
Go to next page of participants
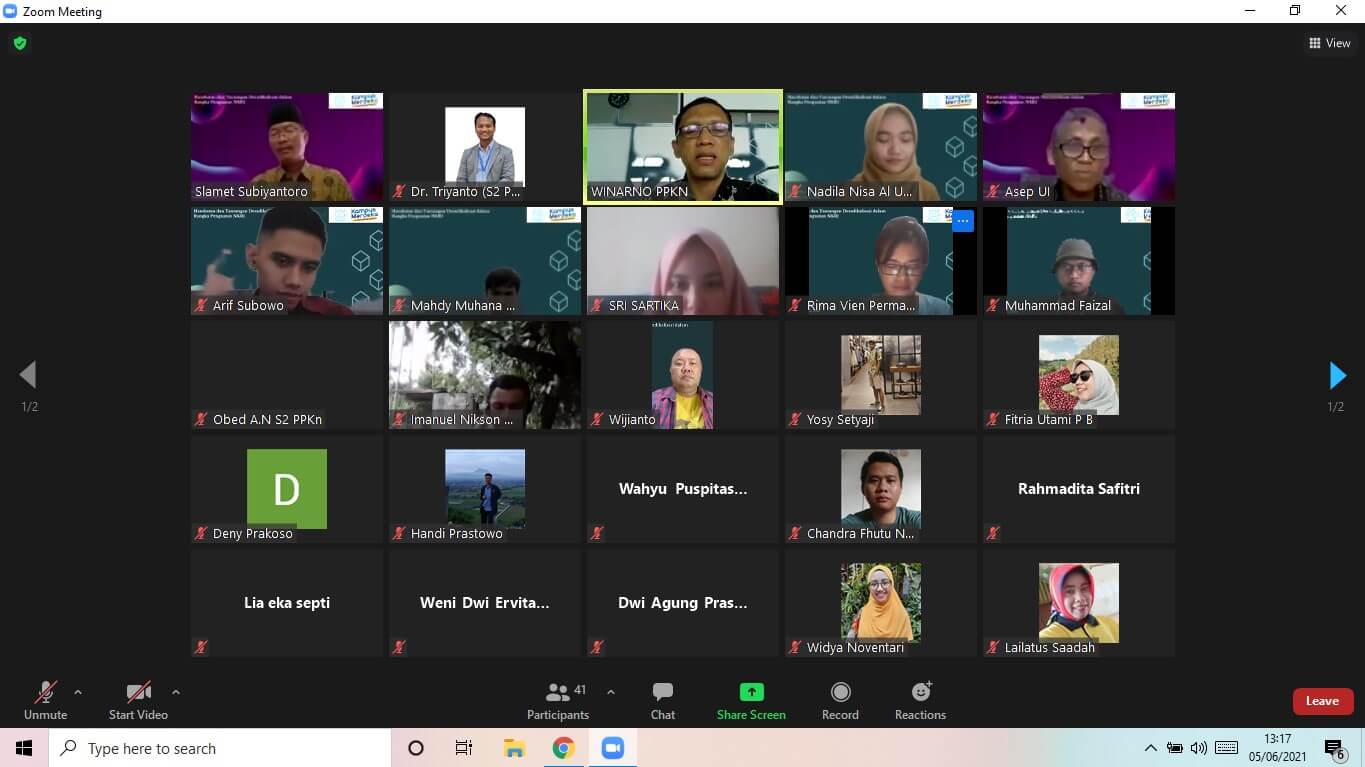pyautogui.click(x=1337, y=376)
